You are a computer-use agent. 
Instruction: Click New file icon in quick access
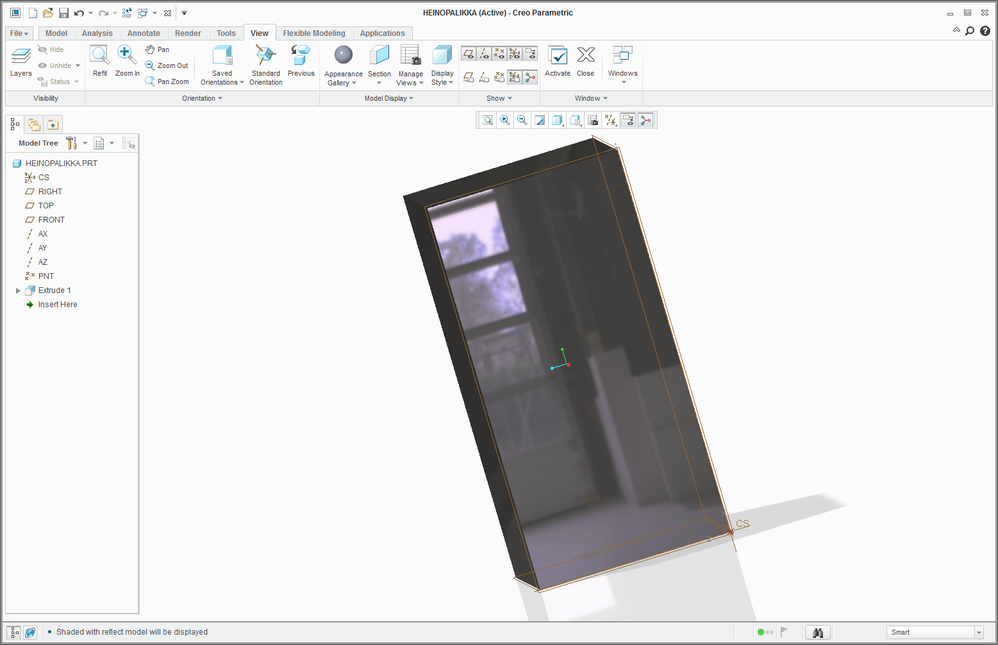(x=32, y=13)
